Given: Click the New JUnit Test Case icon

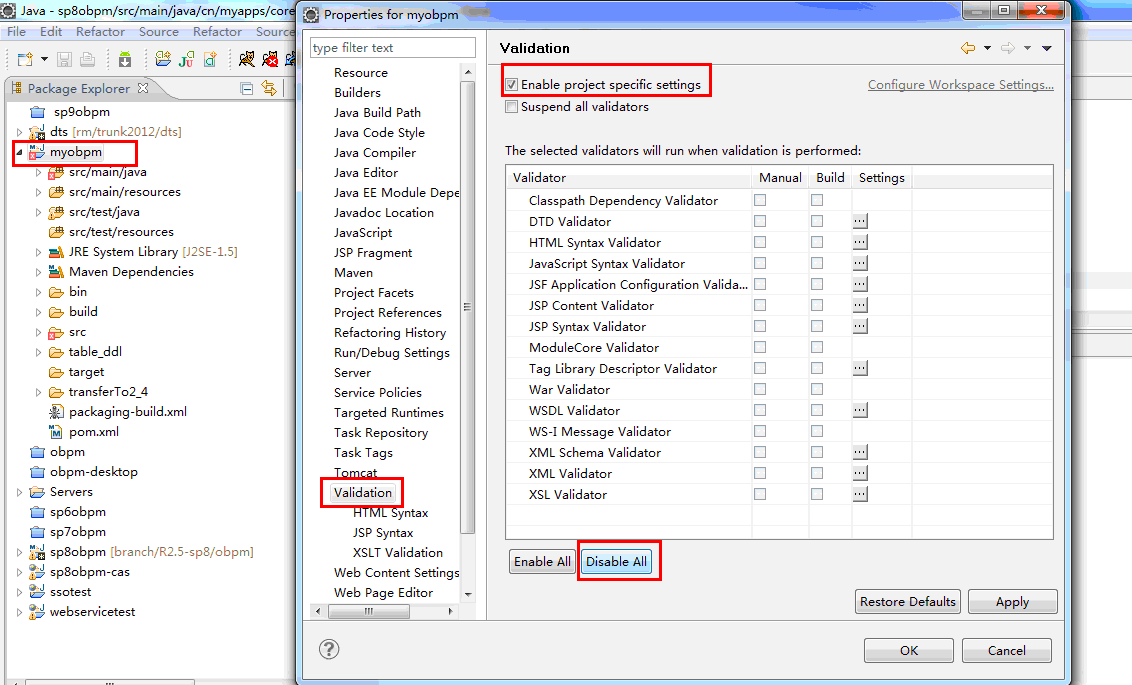Looking at the screenshot, I should (x=186, y=59).
